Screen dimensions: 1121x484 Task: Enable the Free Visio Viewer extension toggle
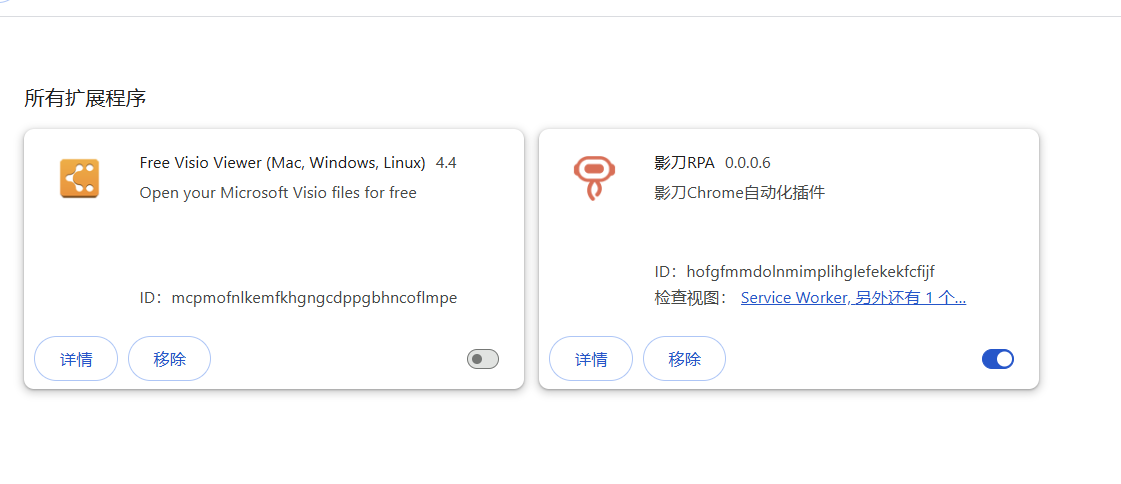pos(483,359)
